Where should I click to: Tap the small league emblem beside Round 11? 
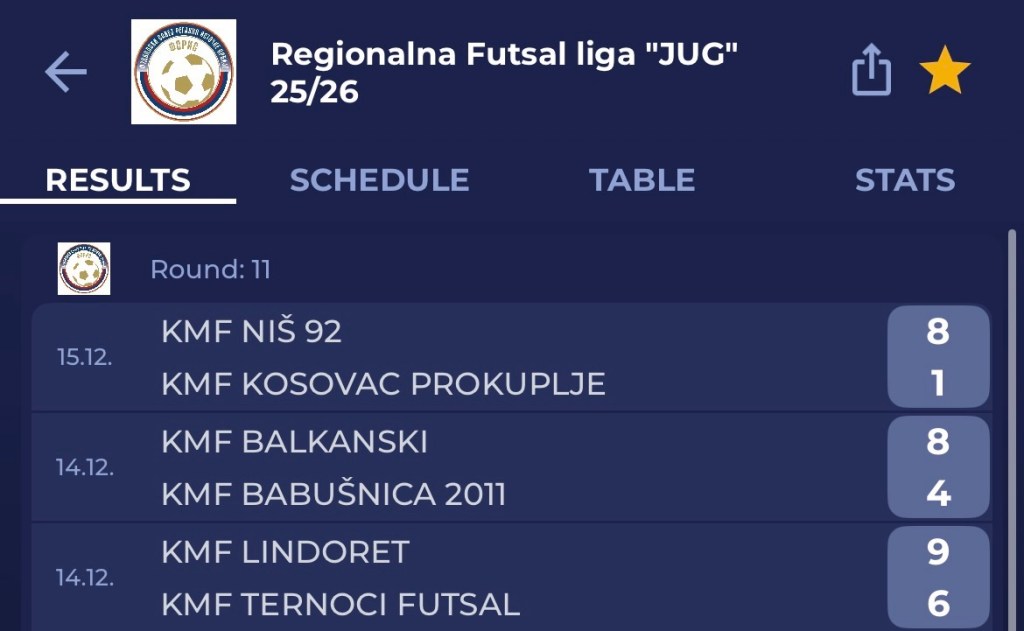click(x=84, y=269)
